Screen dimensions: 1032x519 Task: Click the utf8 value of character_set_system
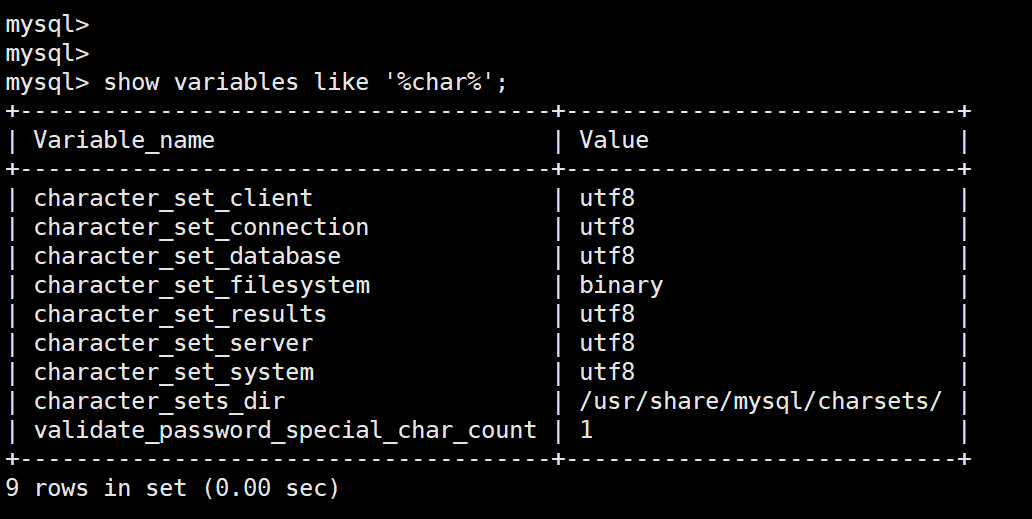tap(607, 372)
